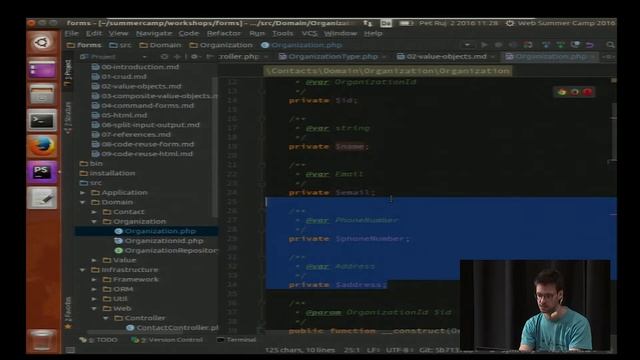The height and width of the screenshot is (360, 640).
Task: Switch to the 02-value-objects.md tab
Action: [446, 57]
